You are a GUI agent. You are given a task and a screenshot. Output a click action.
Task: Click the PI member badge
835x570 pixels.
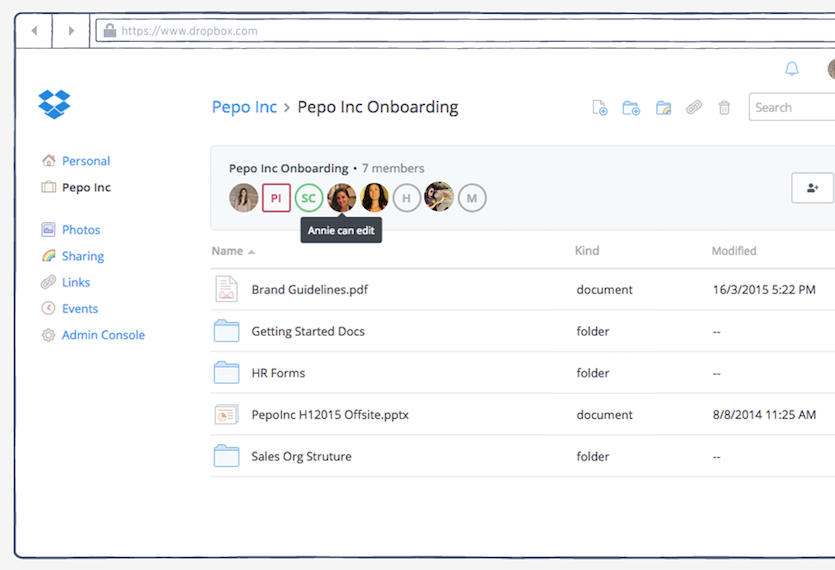tap(276, 198)
